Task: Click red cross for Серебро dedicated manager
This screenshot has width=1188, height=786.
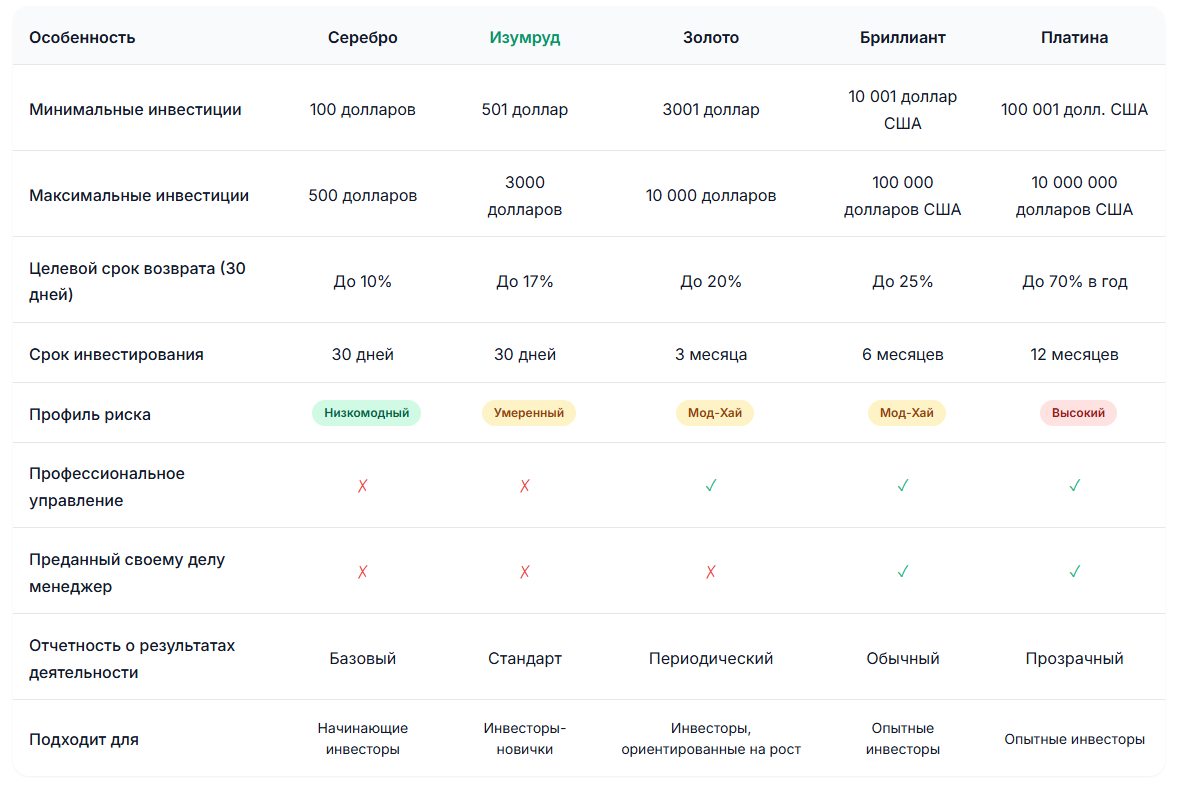Action: pos(363,572)
